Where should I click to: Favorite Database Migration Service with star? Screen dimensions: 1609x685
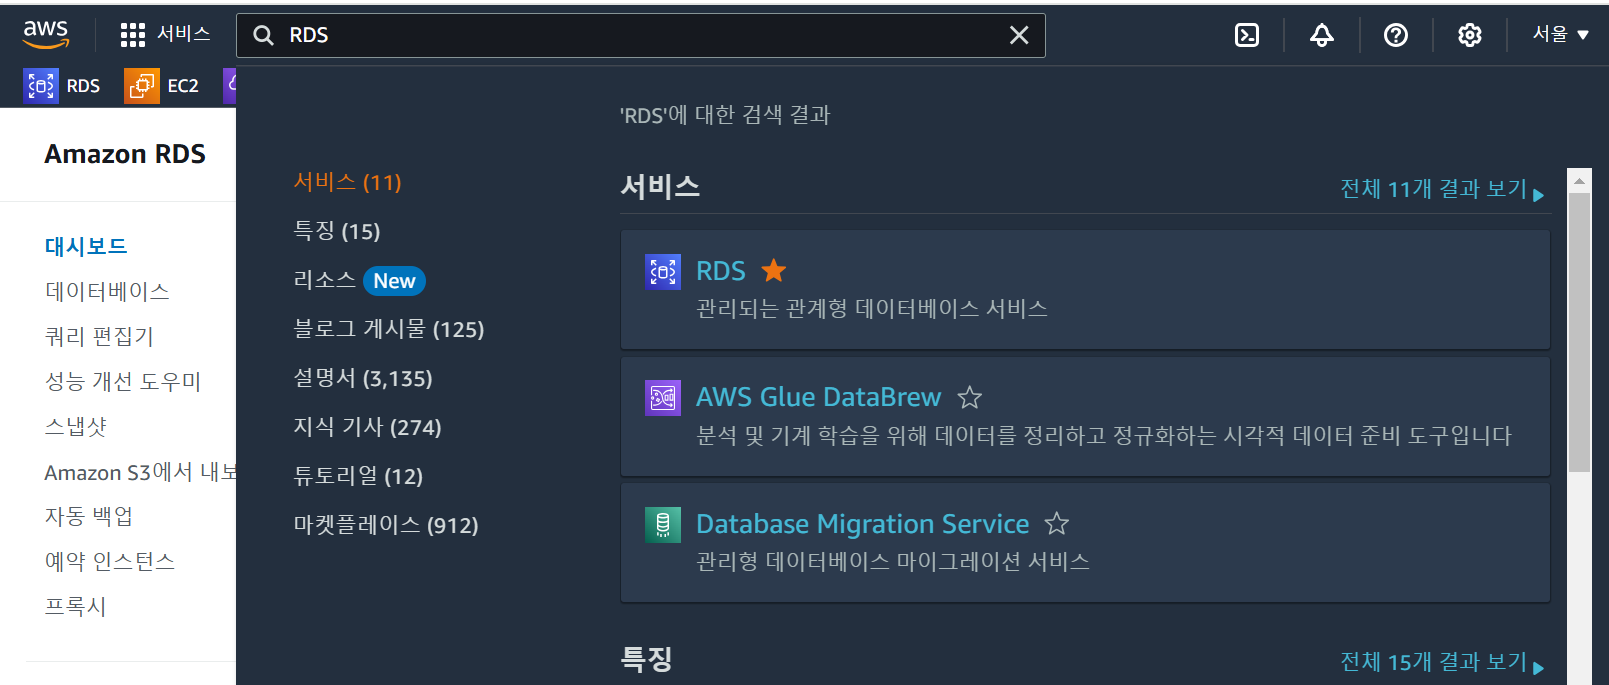click(x=1057, y=523)
